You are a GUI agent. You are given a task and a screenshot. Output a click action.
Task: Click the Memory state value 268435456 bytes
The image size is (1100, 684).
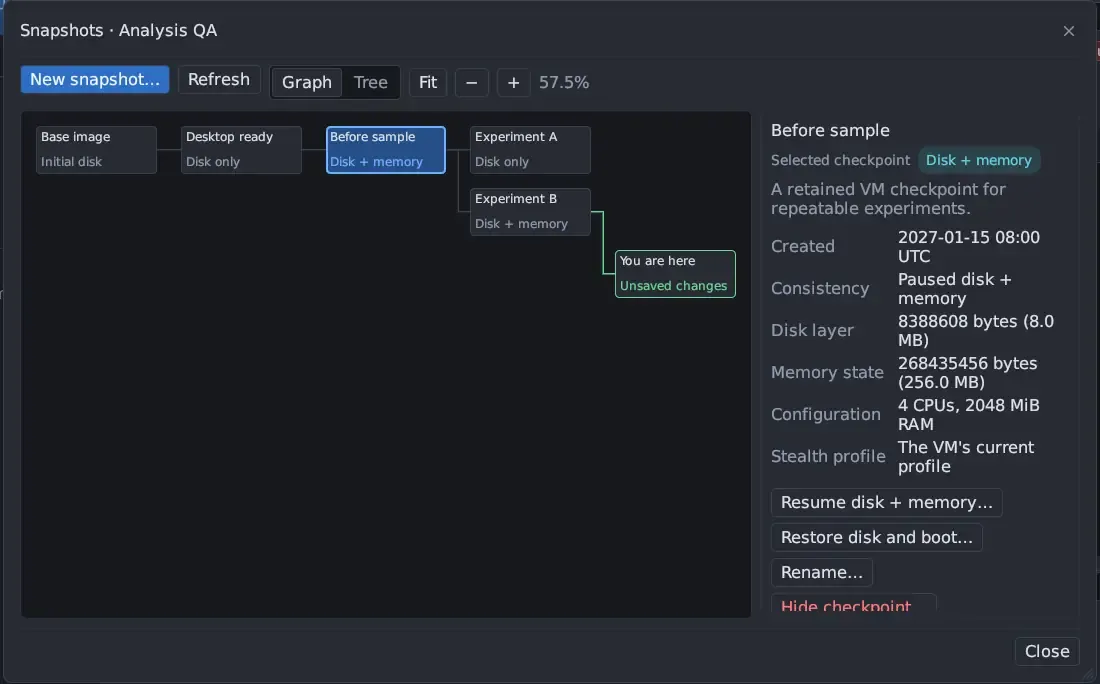pyautogui.click(x=967, y=373)
